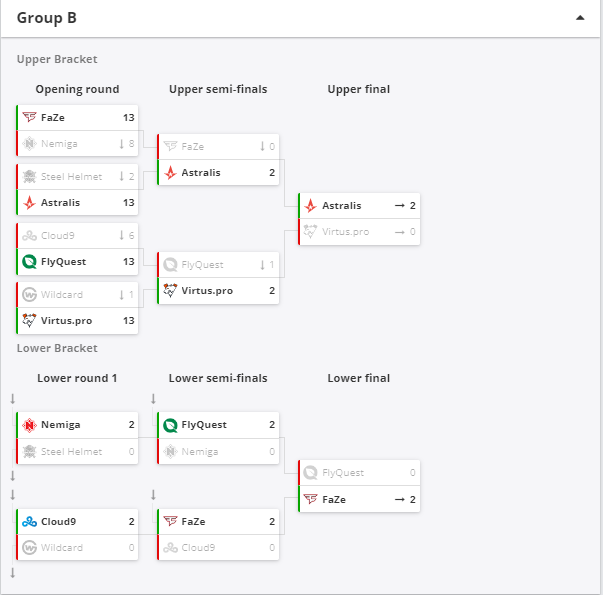Open Wildcard team in lower round 1
Image resolution: width=603 pixels, height=595 pixels.
[x=61, y=548]
